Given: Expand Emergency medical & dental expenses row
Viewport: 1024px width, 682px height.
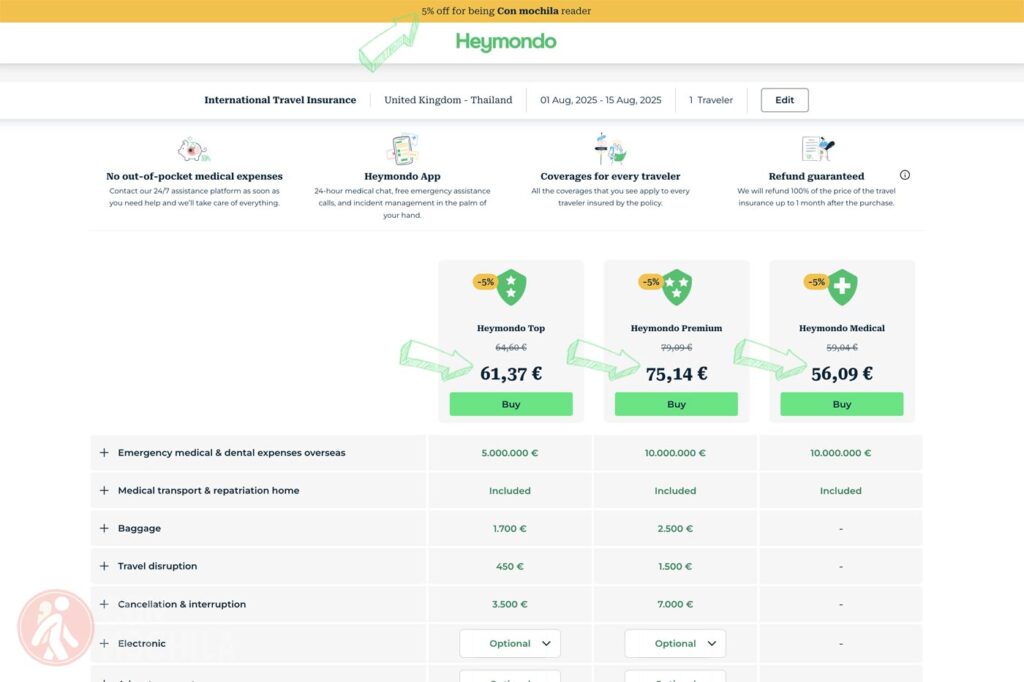Looking at the screenshot, I should click(x=104, y=453).
